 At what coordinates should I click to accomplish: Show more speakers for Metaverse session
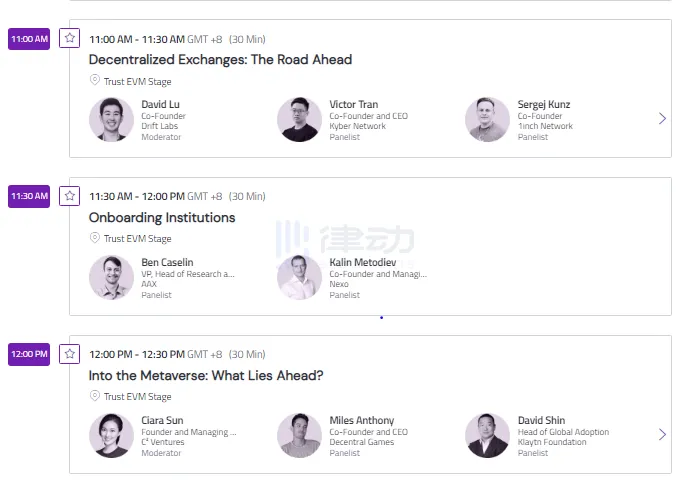click(x=662, y=434)
